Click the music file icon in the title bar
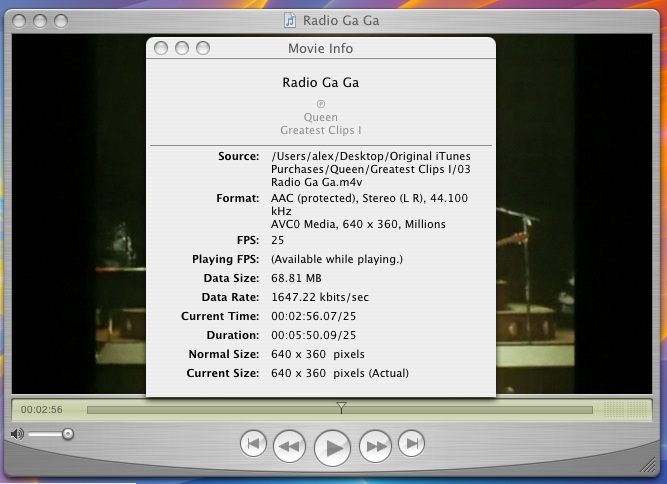This screenshot has width=667, height=484. coord(290,20)
